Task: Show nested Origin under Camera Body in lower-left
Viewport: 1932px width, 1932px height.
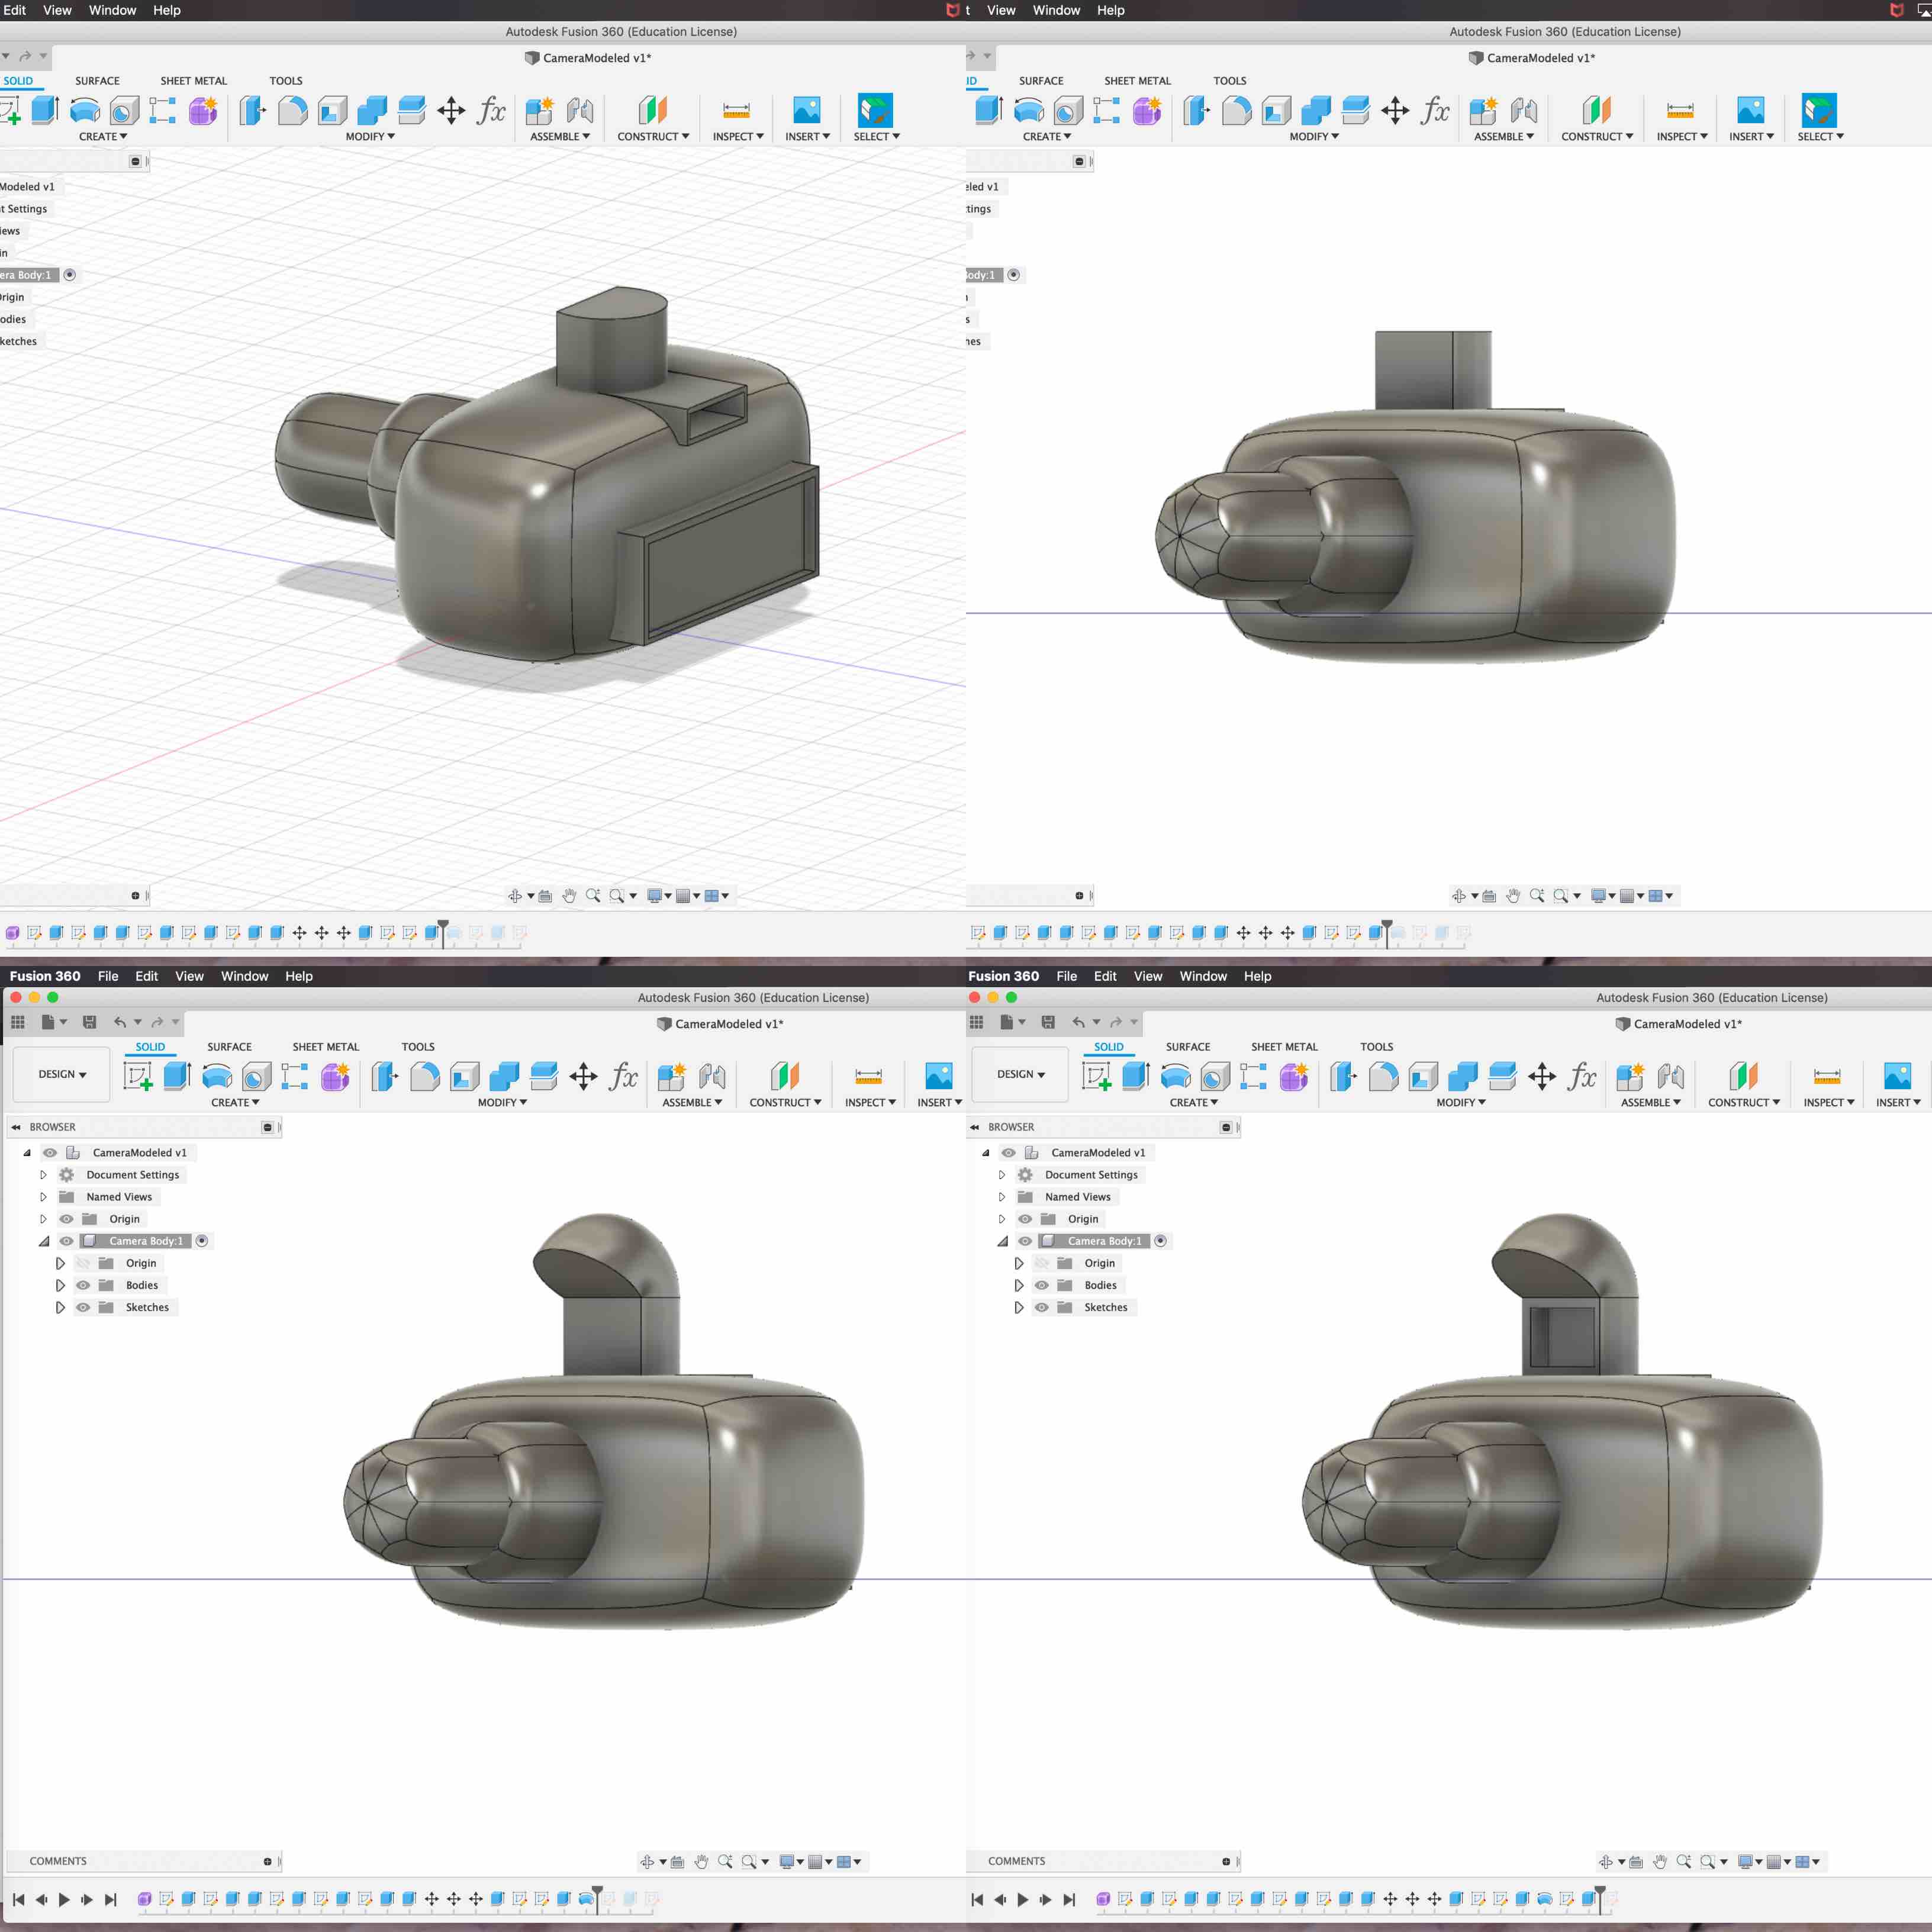Action: [83, 1263]
